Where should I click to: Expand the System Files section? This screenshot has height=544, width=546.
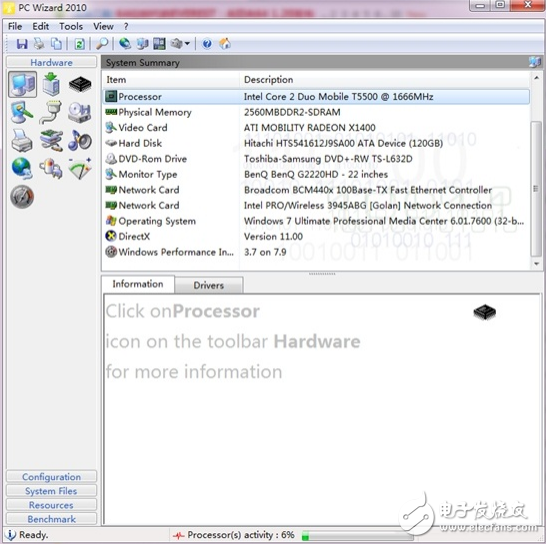(52, 491)
